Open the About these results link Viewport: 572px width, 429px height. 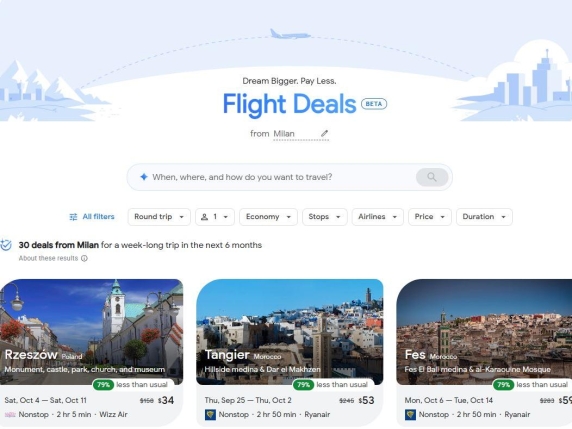(x=48, y=258)
